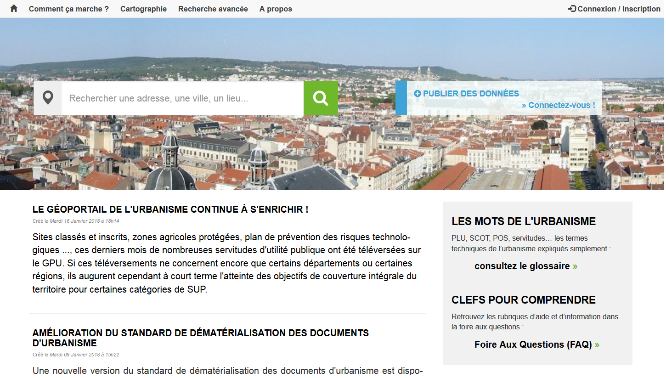Click Connexion / Inscription link
The width and height of the screenshot is (666, 378).
614,9
